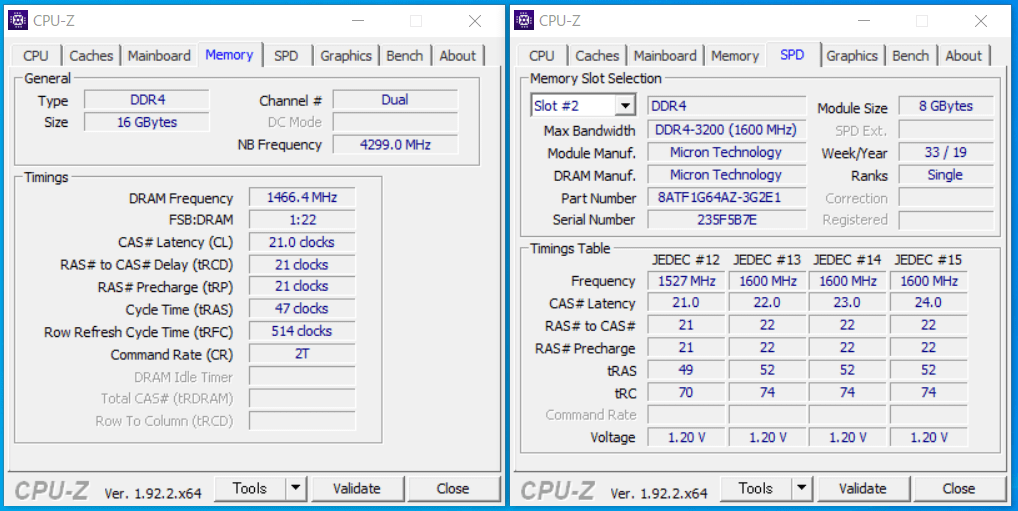
Task: Open Tools dropdown arrow in right window
Action: 802,488
